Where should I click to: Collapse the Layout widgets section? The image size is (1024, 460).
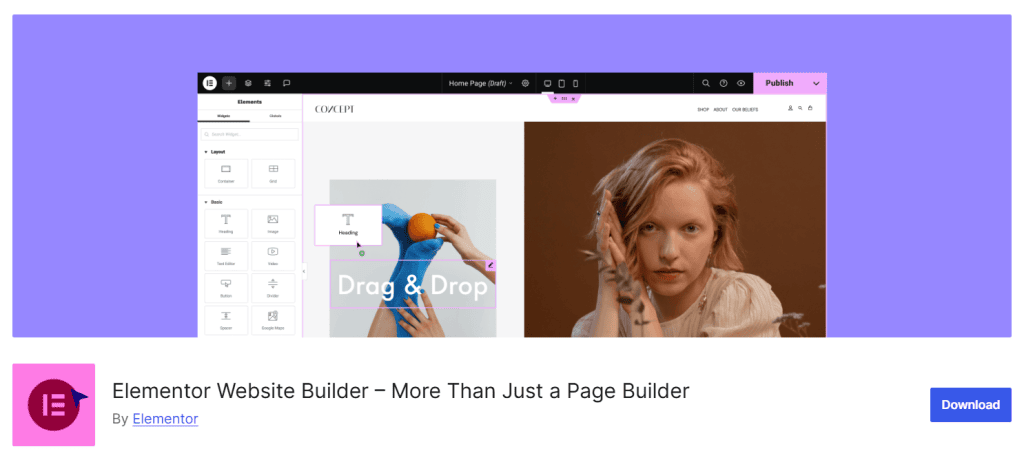tap(206, 152)
